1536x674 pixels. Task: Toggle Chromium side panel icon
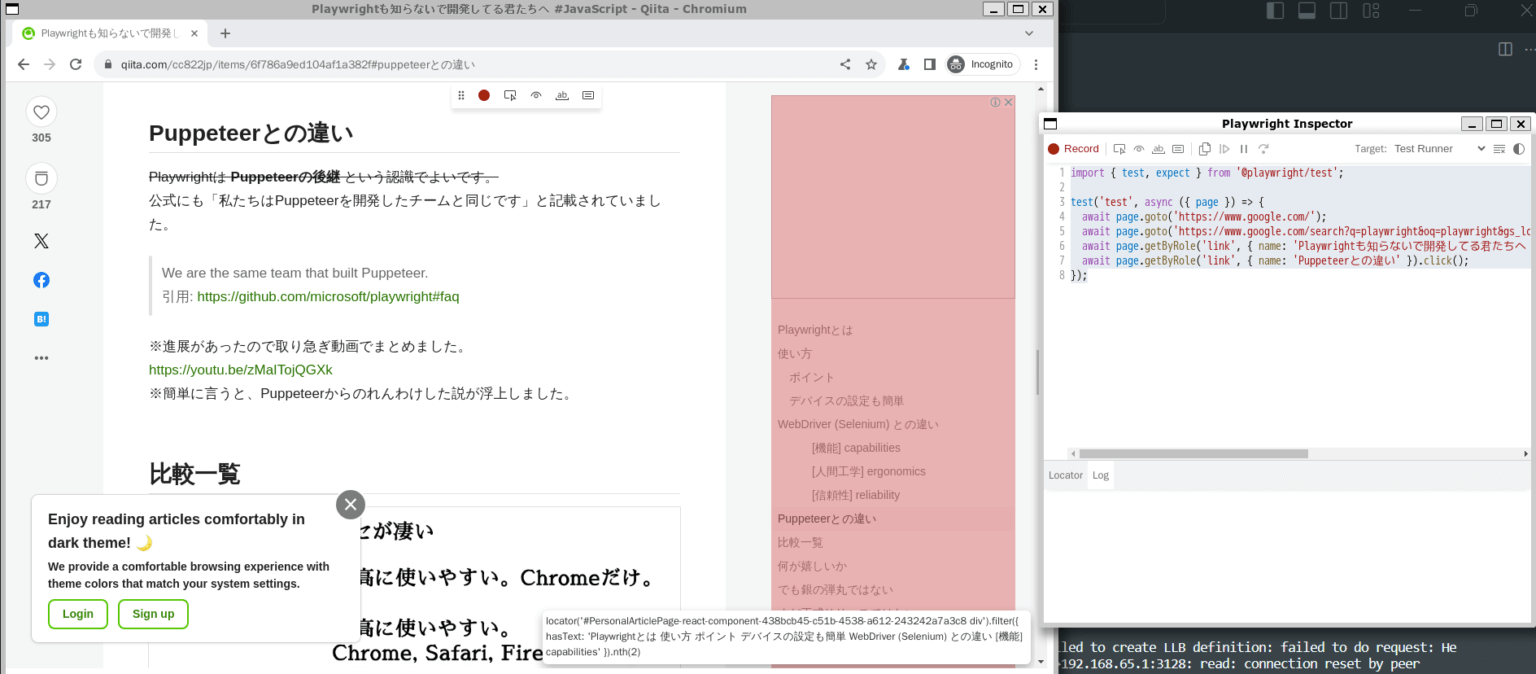point(929,64)
